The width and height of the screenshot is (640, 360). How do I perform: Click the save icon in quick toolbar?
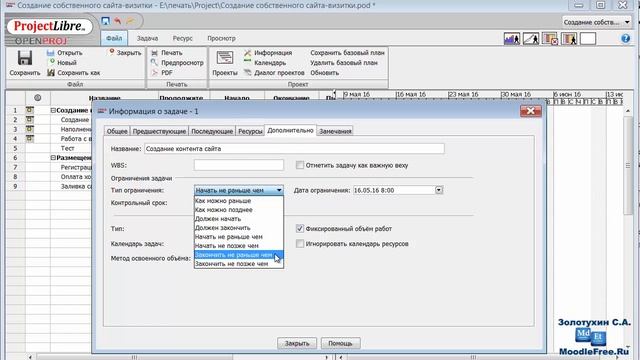click(106, 21)
